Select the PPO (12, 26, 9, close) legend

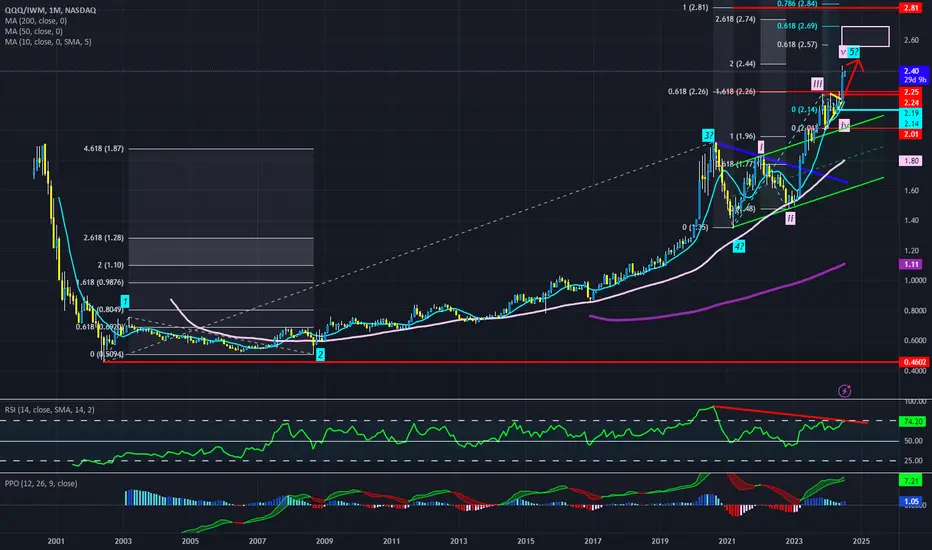click(41, 483)
